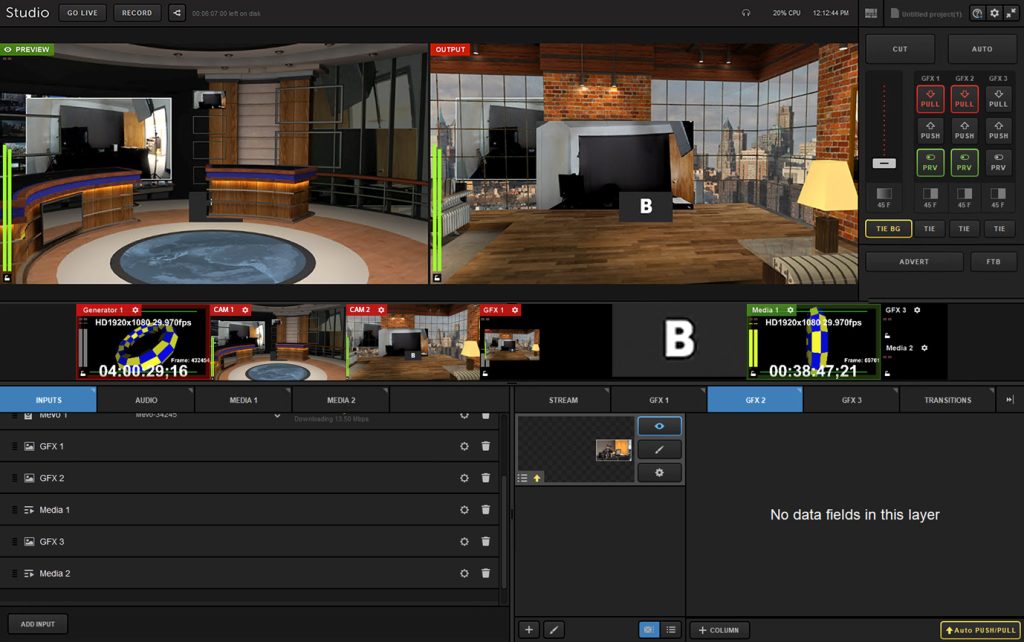The width and height of the screenshot is (1024, 642).
Task: Delete the GFX 1 input
Action: [x=486, y=446]
